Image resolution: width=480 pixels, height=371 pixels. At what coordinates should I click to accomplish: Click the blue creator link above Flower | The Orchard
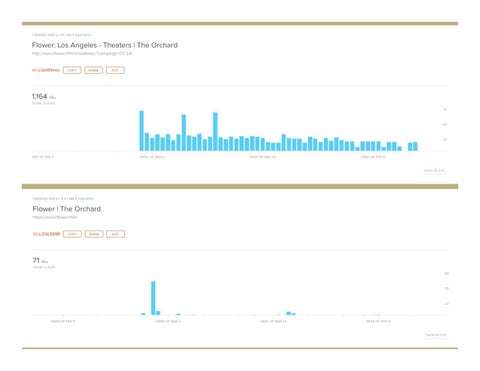point(86,199)
